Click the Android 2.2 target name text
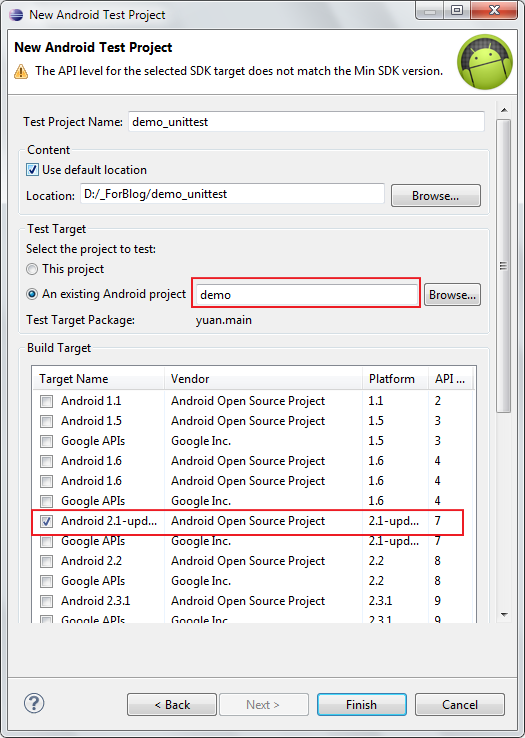 tap(91, 561)
